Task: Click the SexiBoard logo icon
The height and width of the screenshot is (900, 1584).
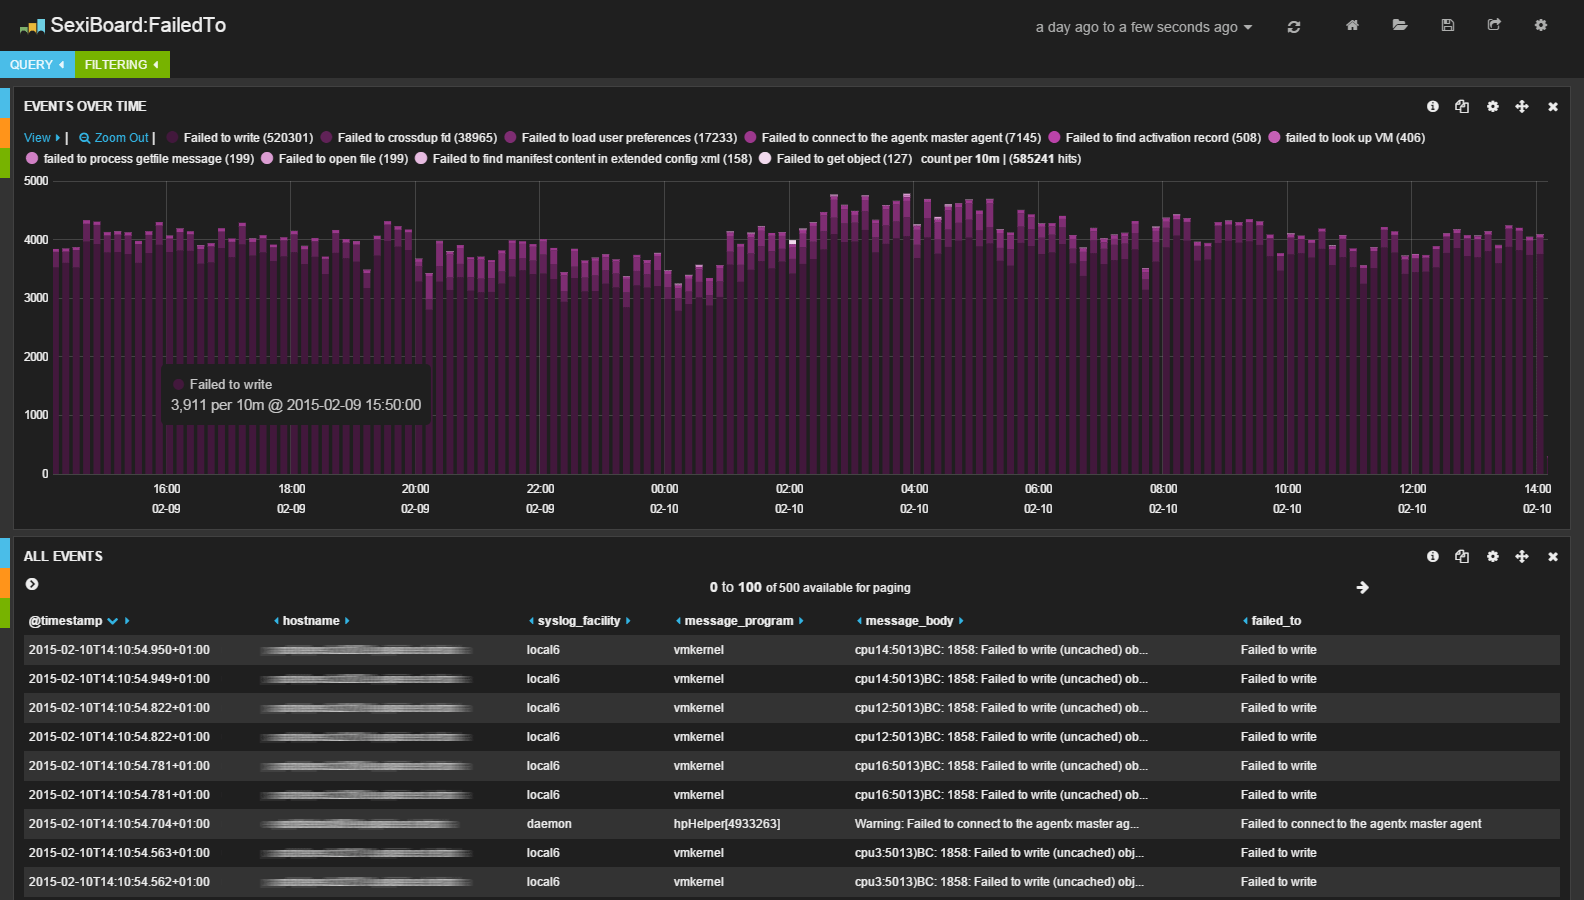Action: pos(32,26)
